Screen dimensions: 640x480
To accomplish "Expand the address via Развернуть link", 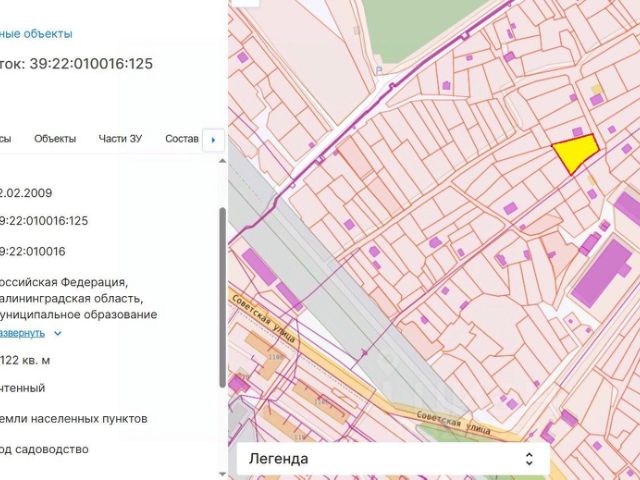I will coord(22,333).
